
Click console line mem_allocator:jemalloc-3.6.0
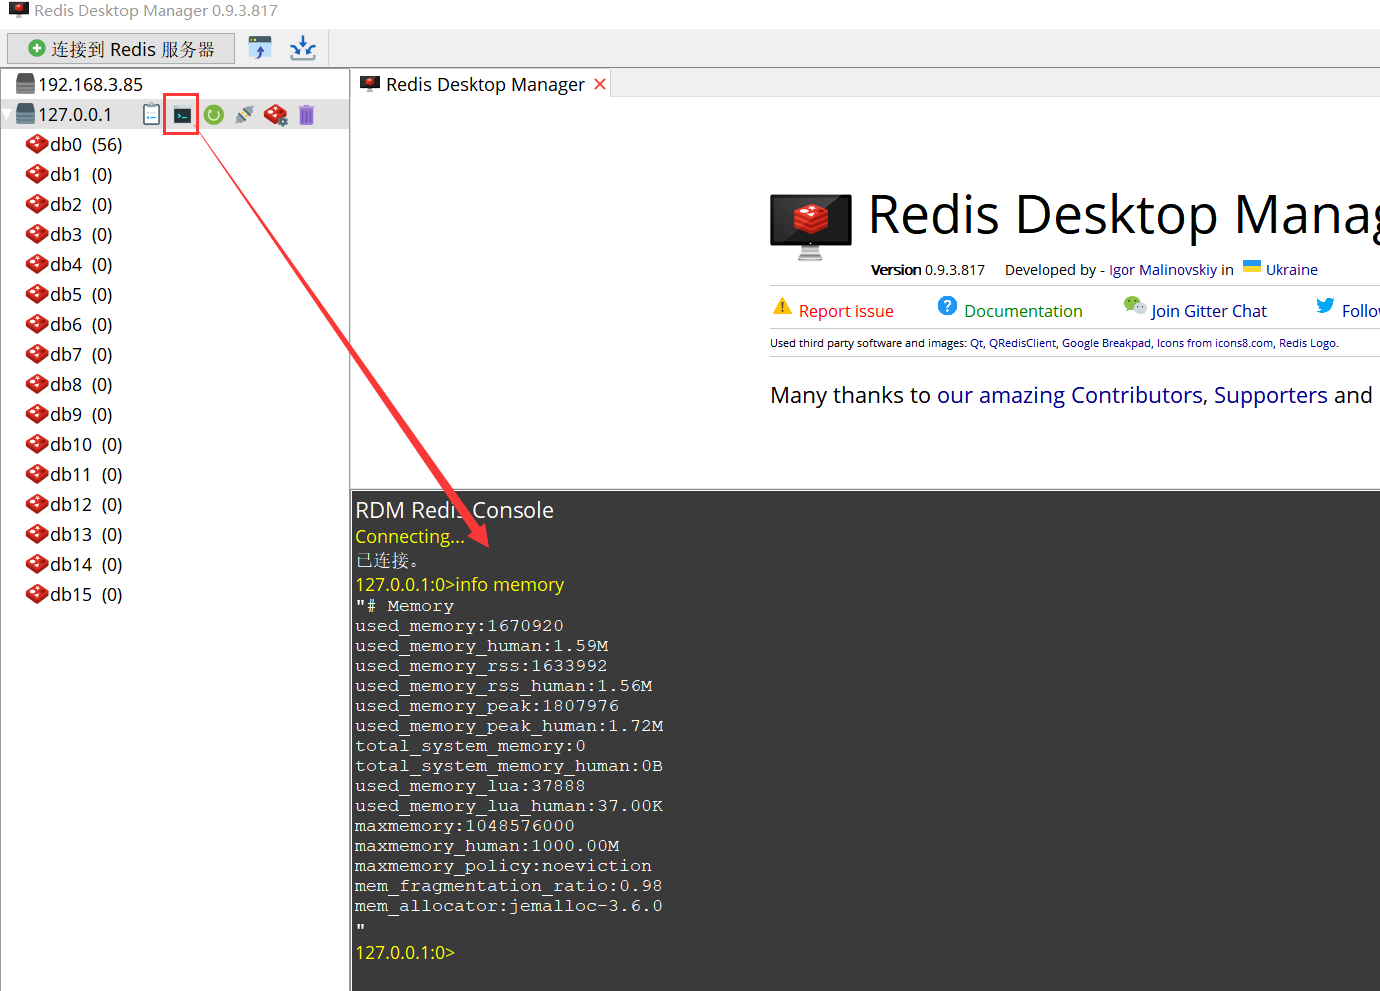pos(509,906)
